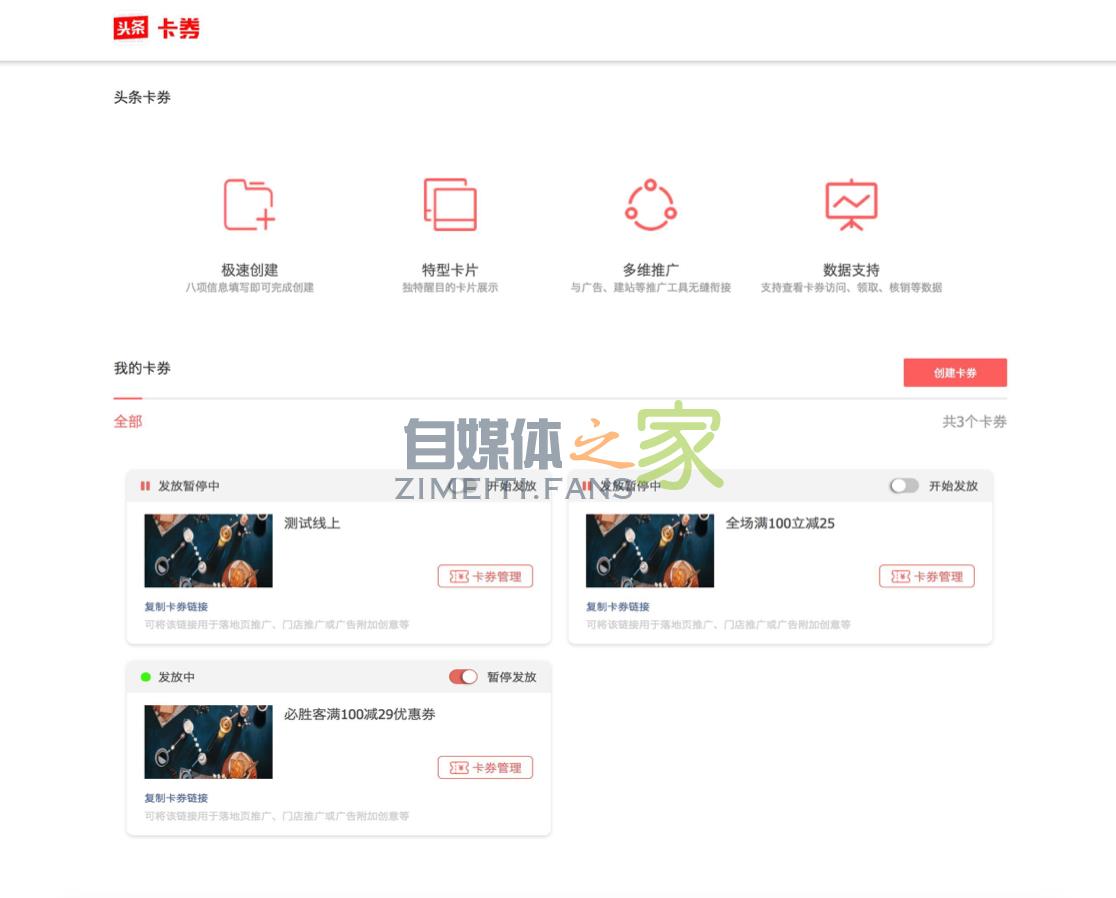Click 复制卡券链接 under 测试线上 coupon
Screen dimensions: 1116x898
[176, 606]
